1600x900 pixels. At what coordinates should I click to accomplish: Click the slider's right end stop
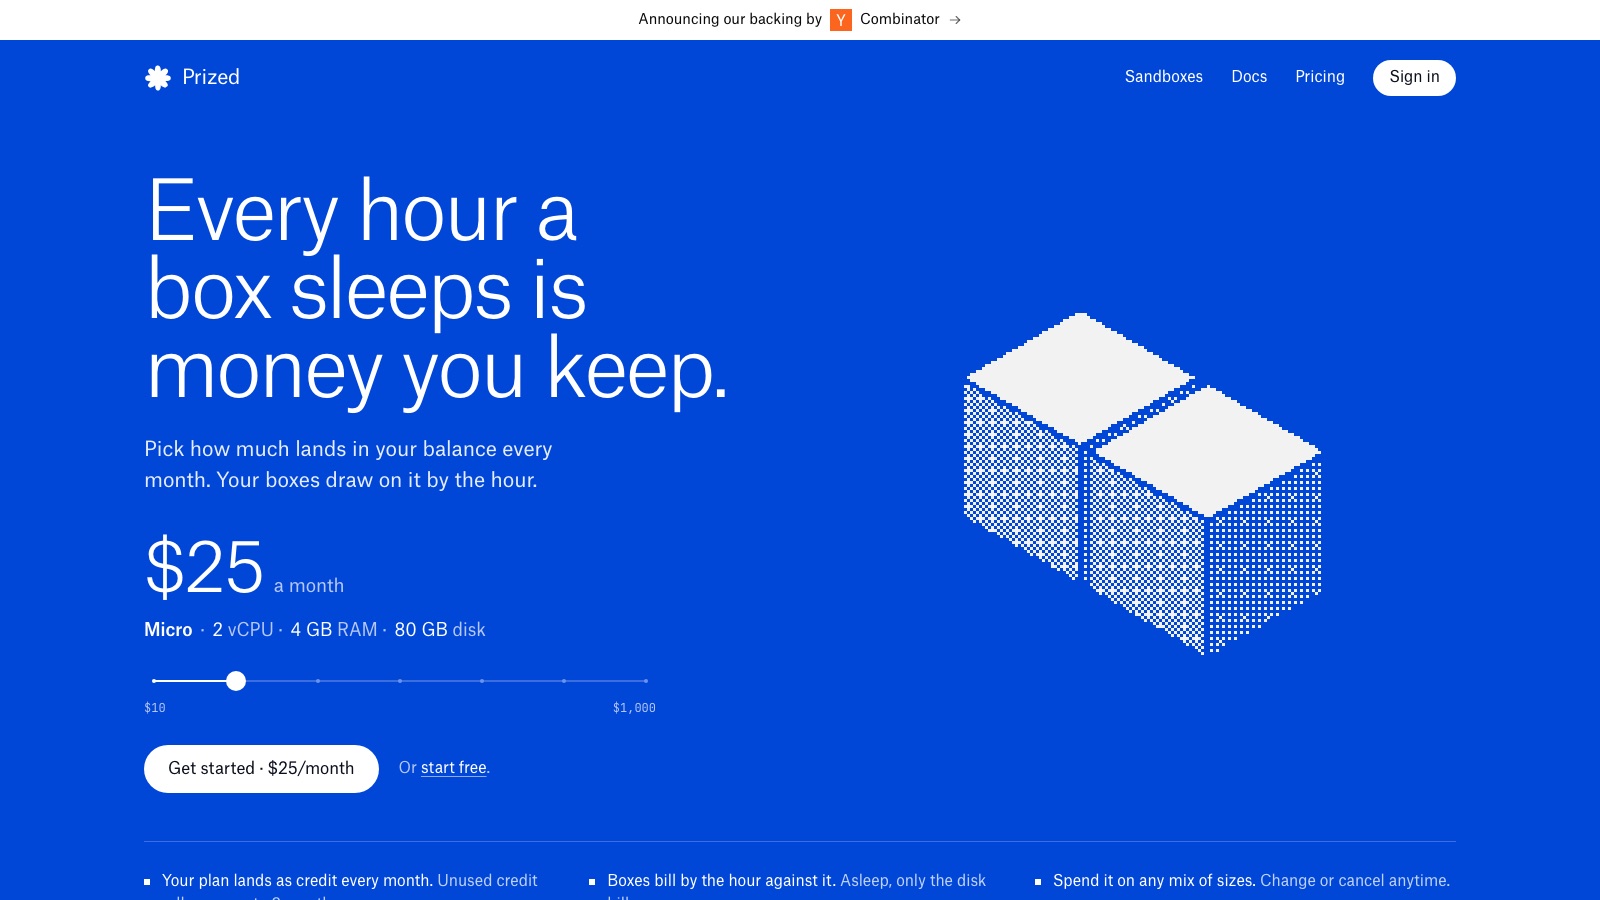pyautogui.click(x=646, y=681)
